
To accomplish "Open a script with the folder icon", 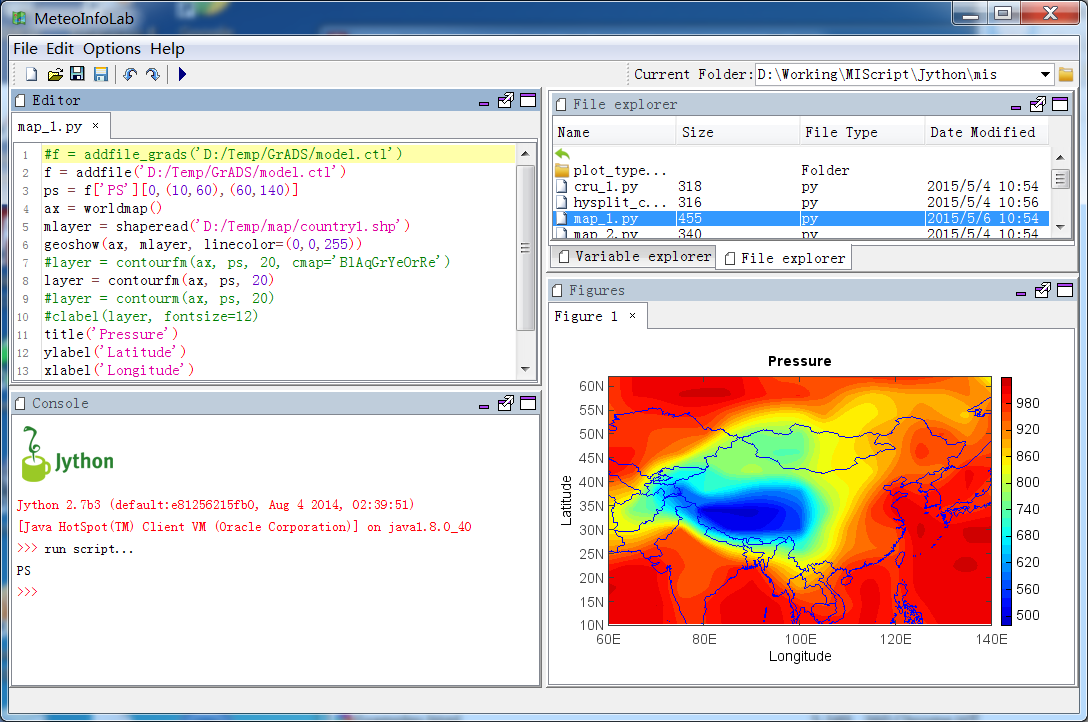I will (x=55, y=74).
